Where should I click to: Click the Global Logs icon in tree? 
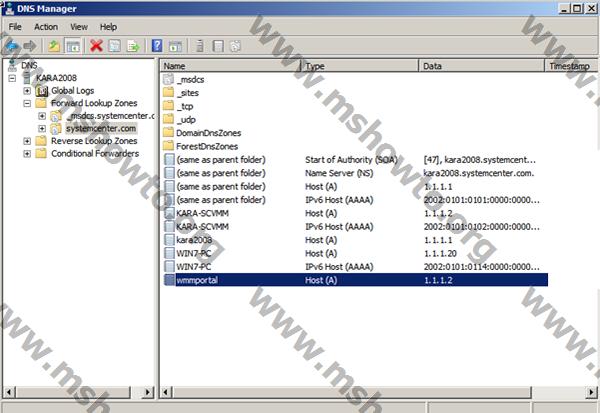(41, 91)
